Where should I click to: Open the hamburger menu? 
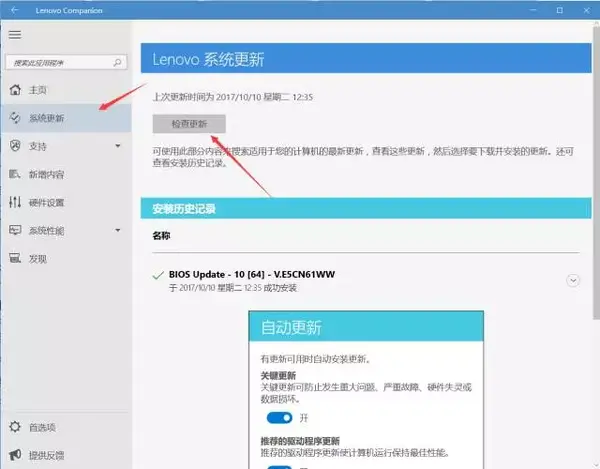click(x=15, y=35)
